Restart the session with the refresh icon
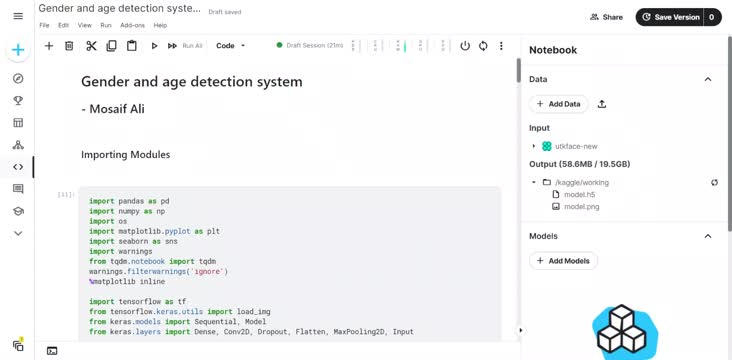 (x=483, y=46)
